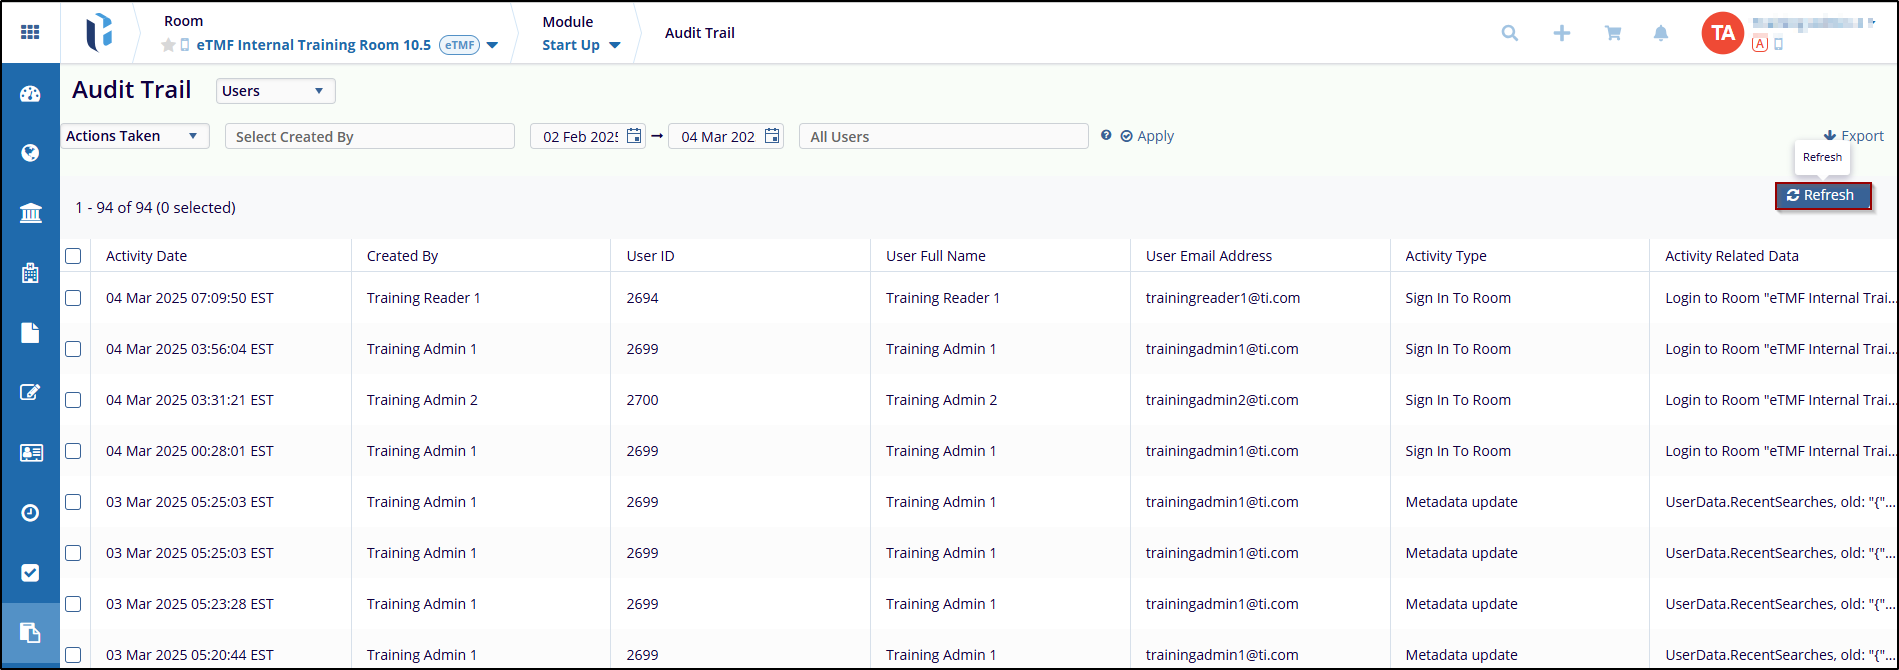Click the plus add icon in header
1899x670 pixels.
tap(1561, 33)
